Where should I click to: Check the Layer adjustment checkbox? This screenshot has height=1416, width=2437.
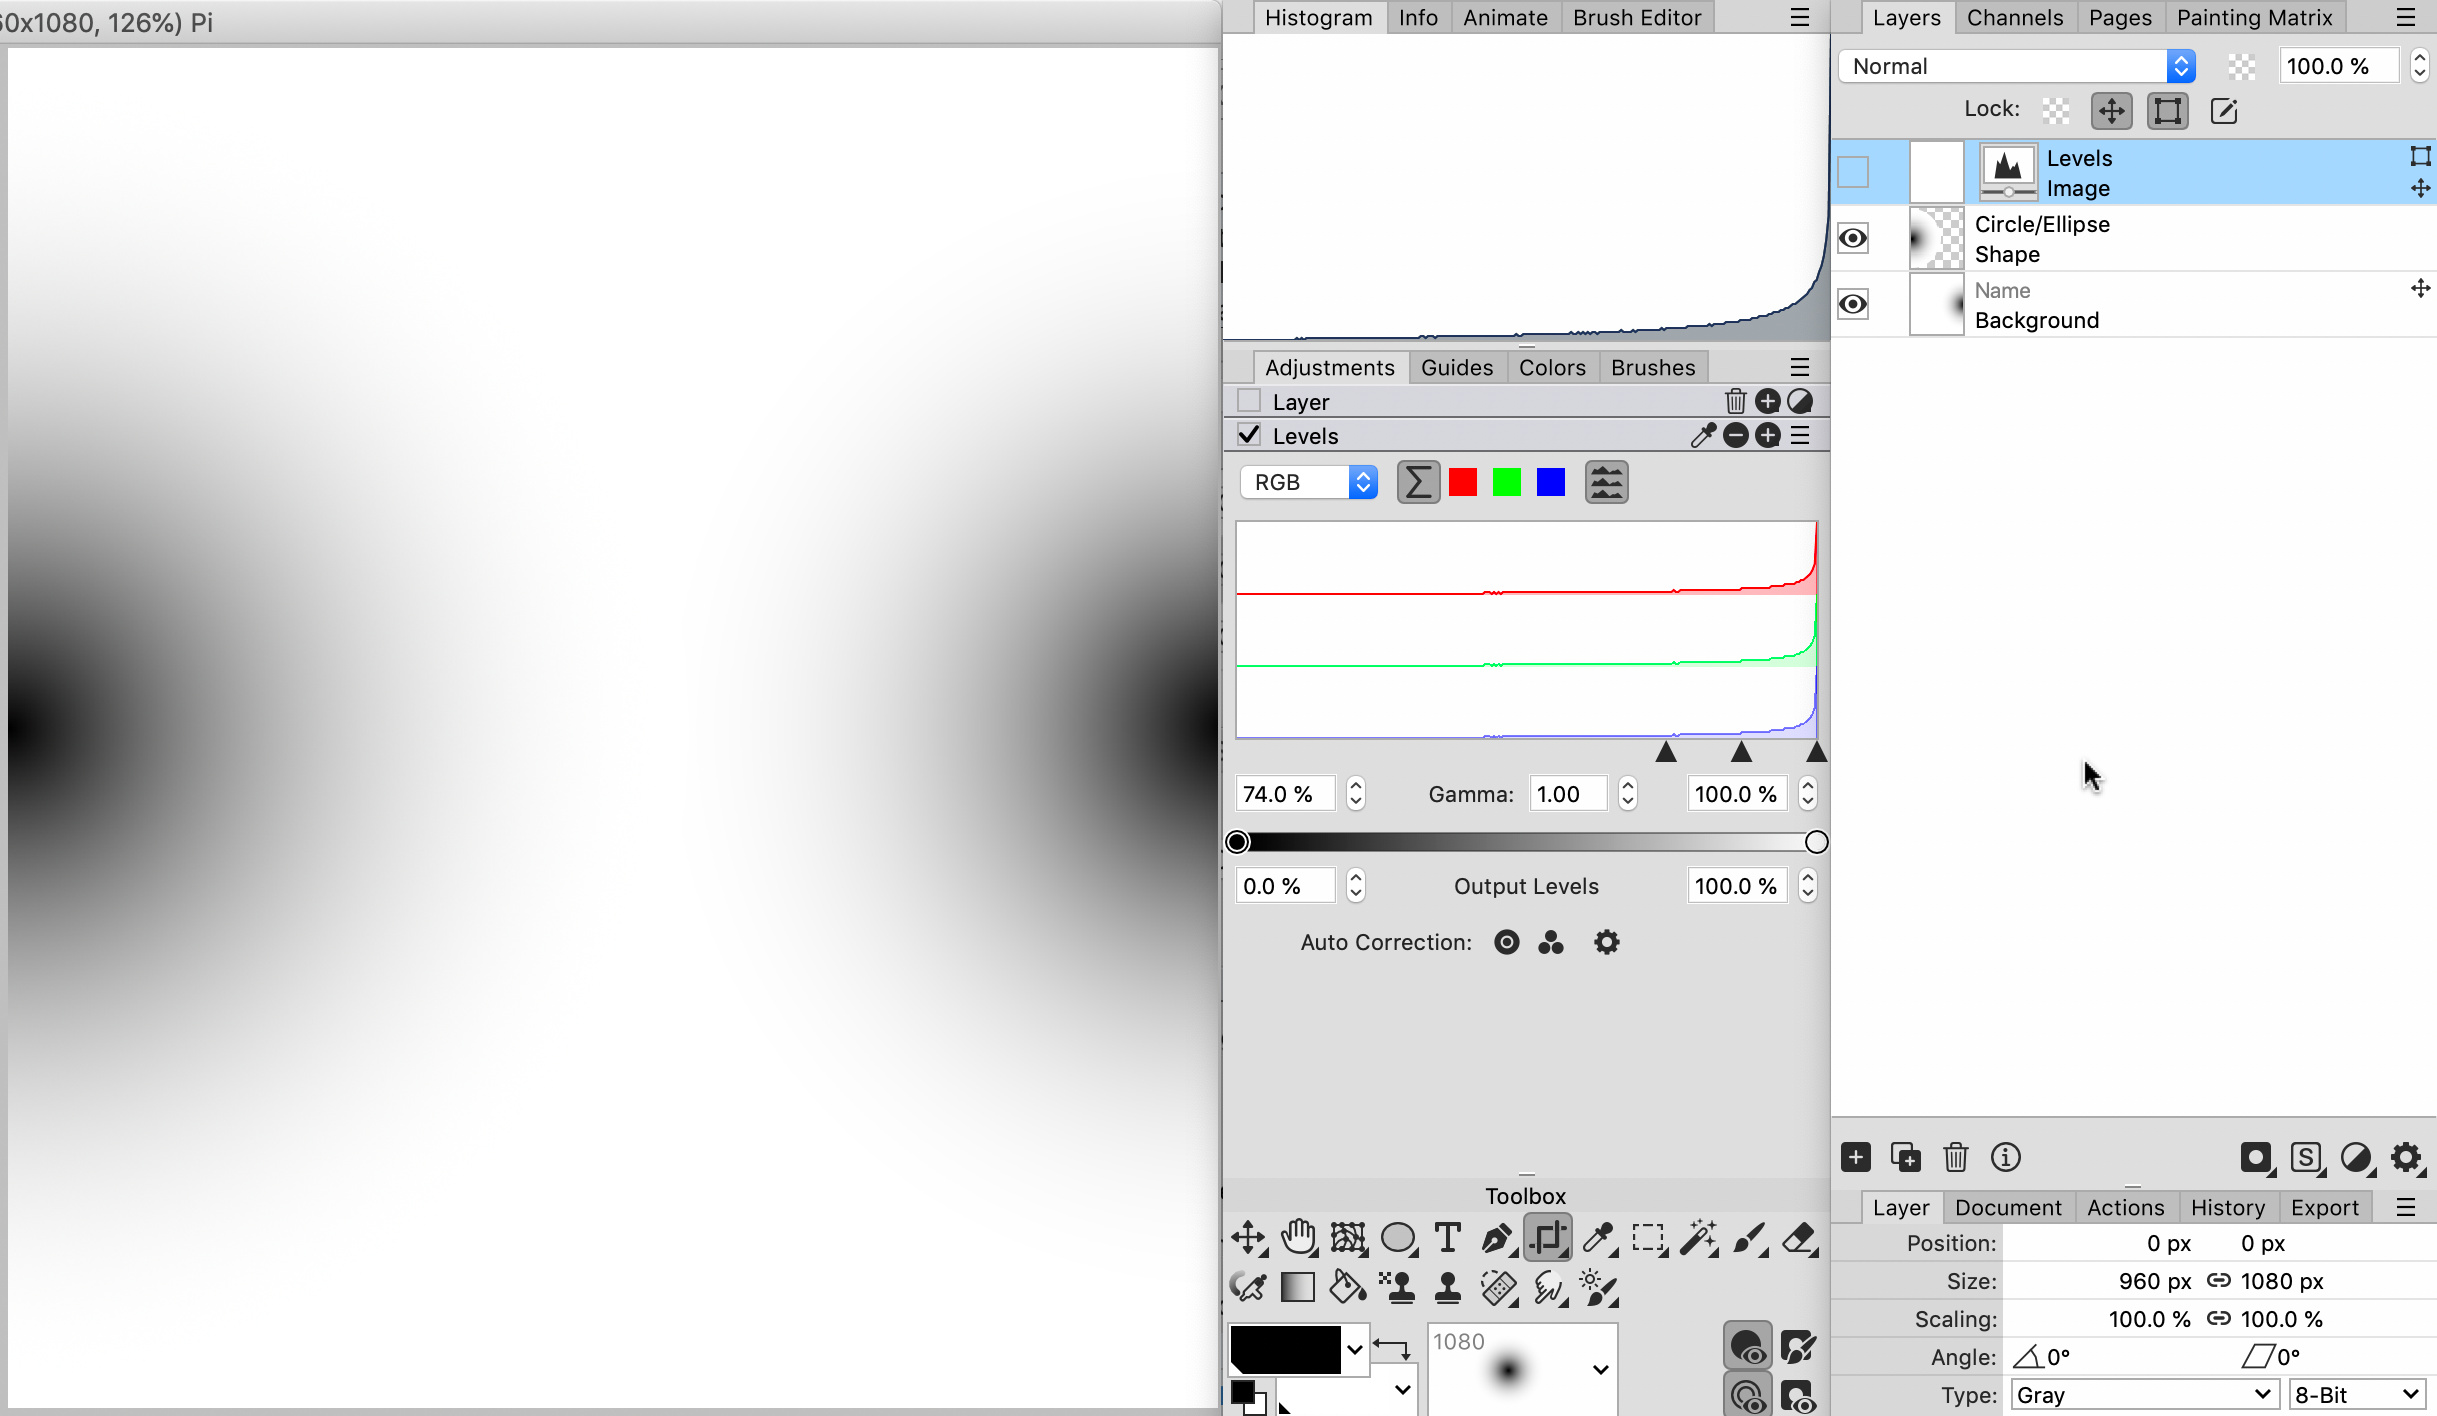[x=1248, y=401]
